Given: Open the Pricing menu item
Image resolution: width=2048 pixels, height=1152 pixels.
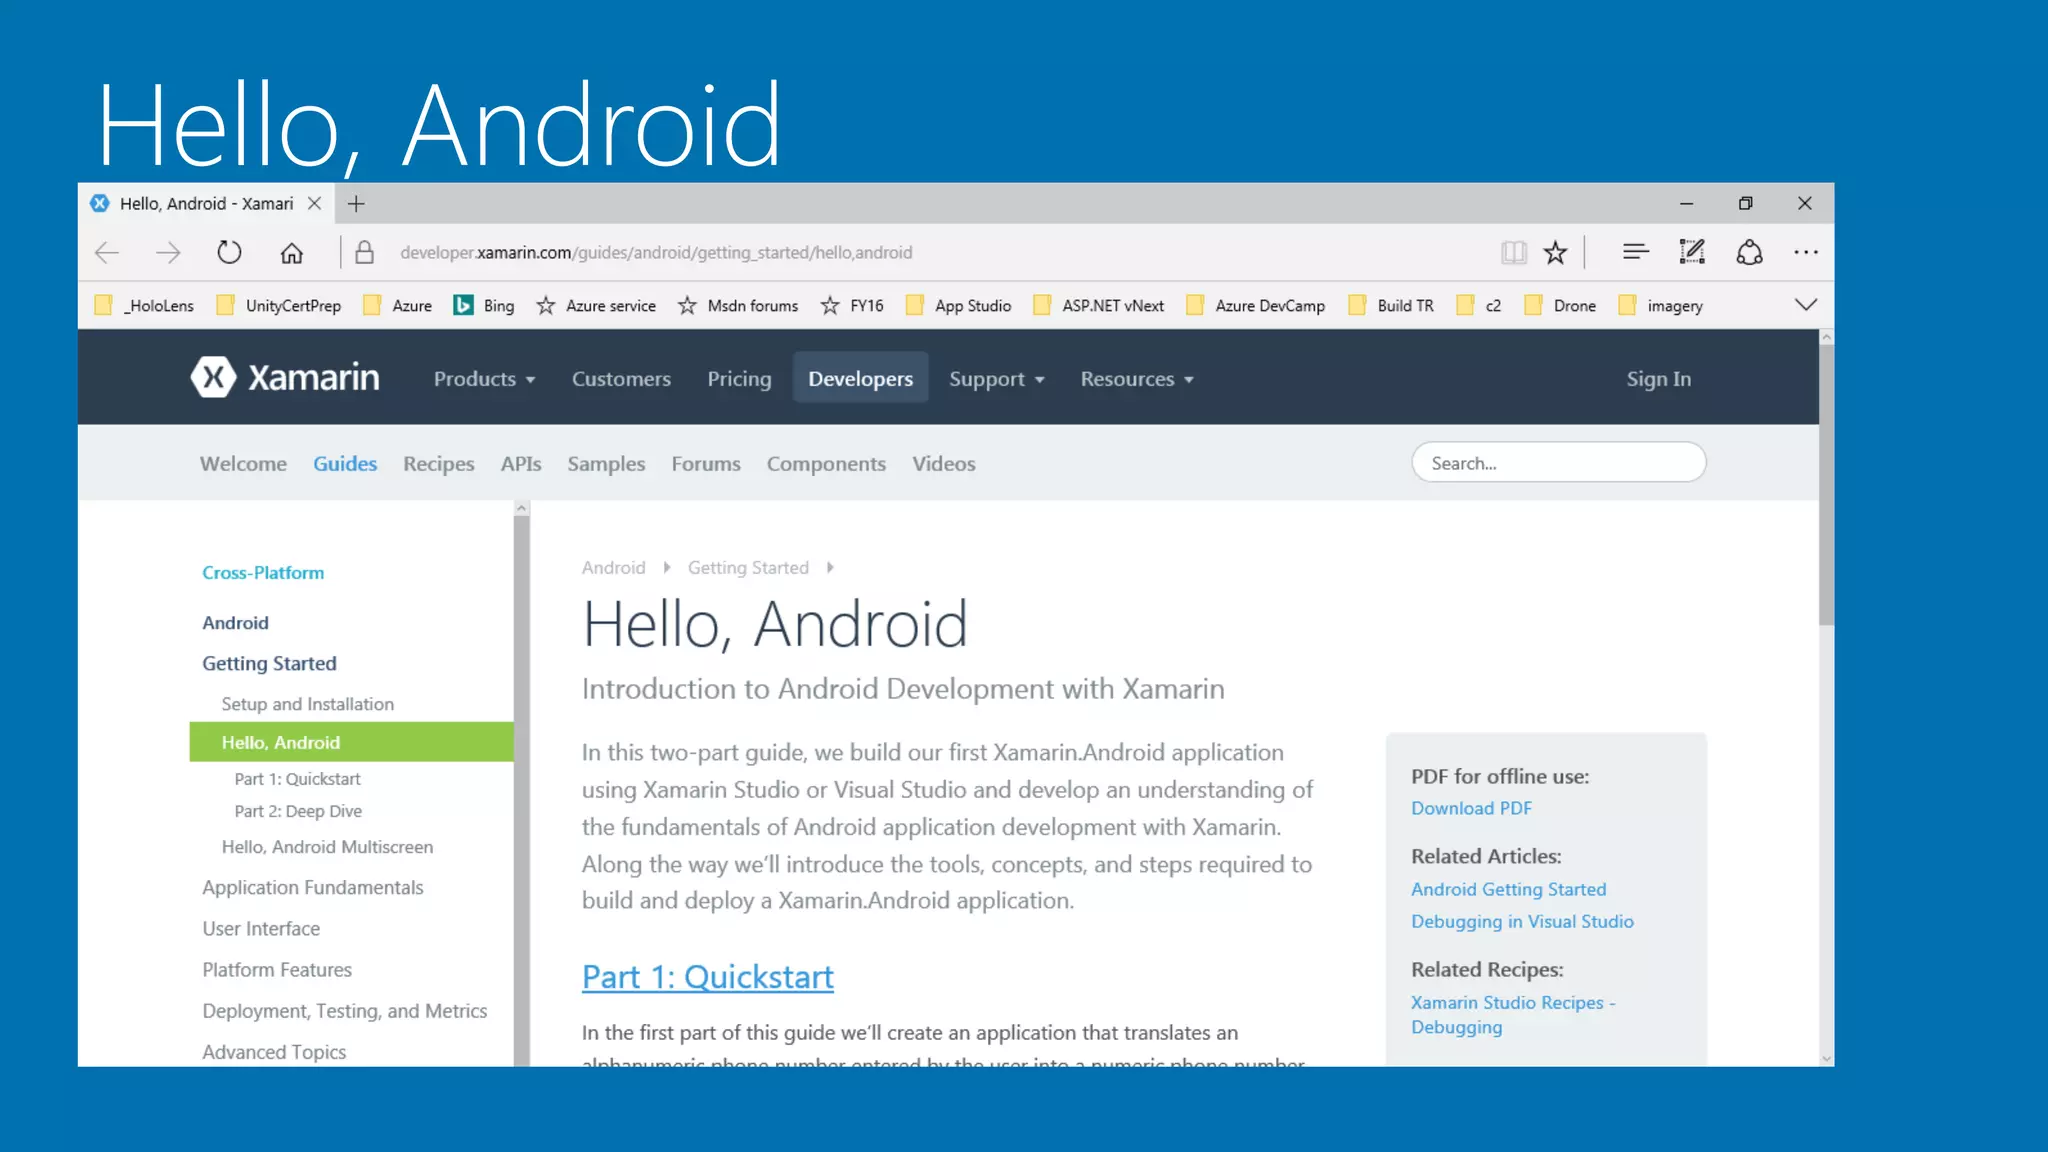Looking at the screenshot, I should click(739, 379).
